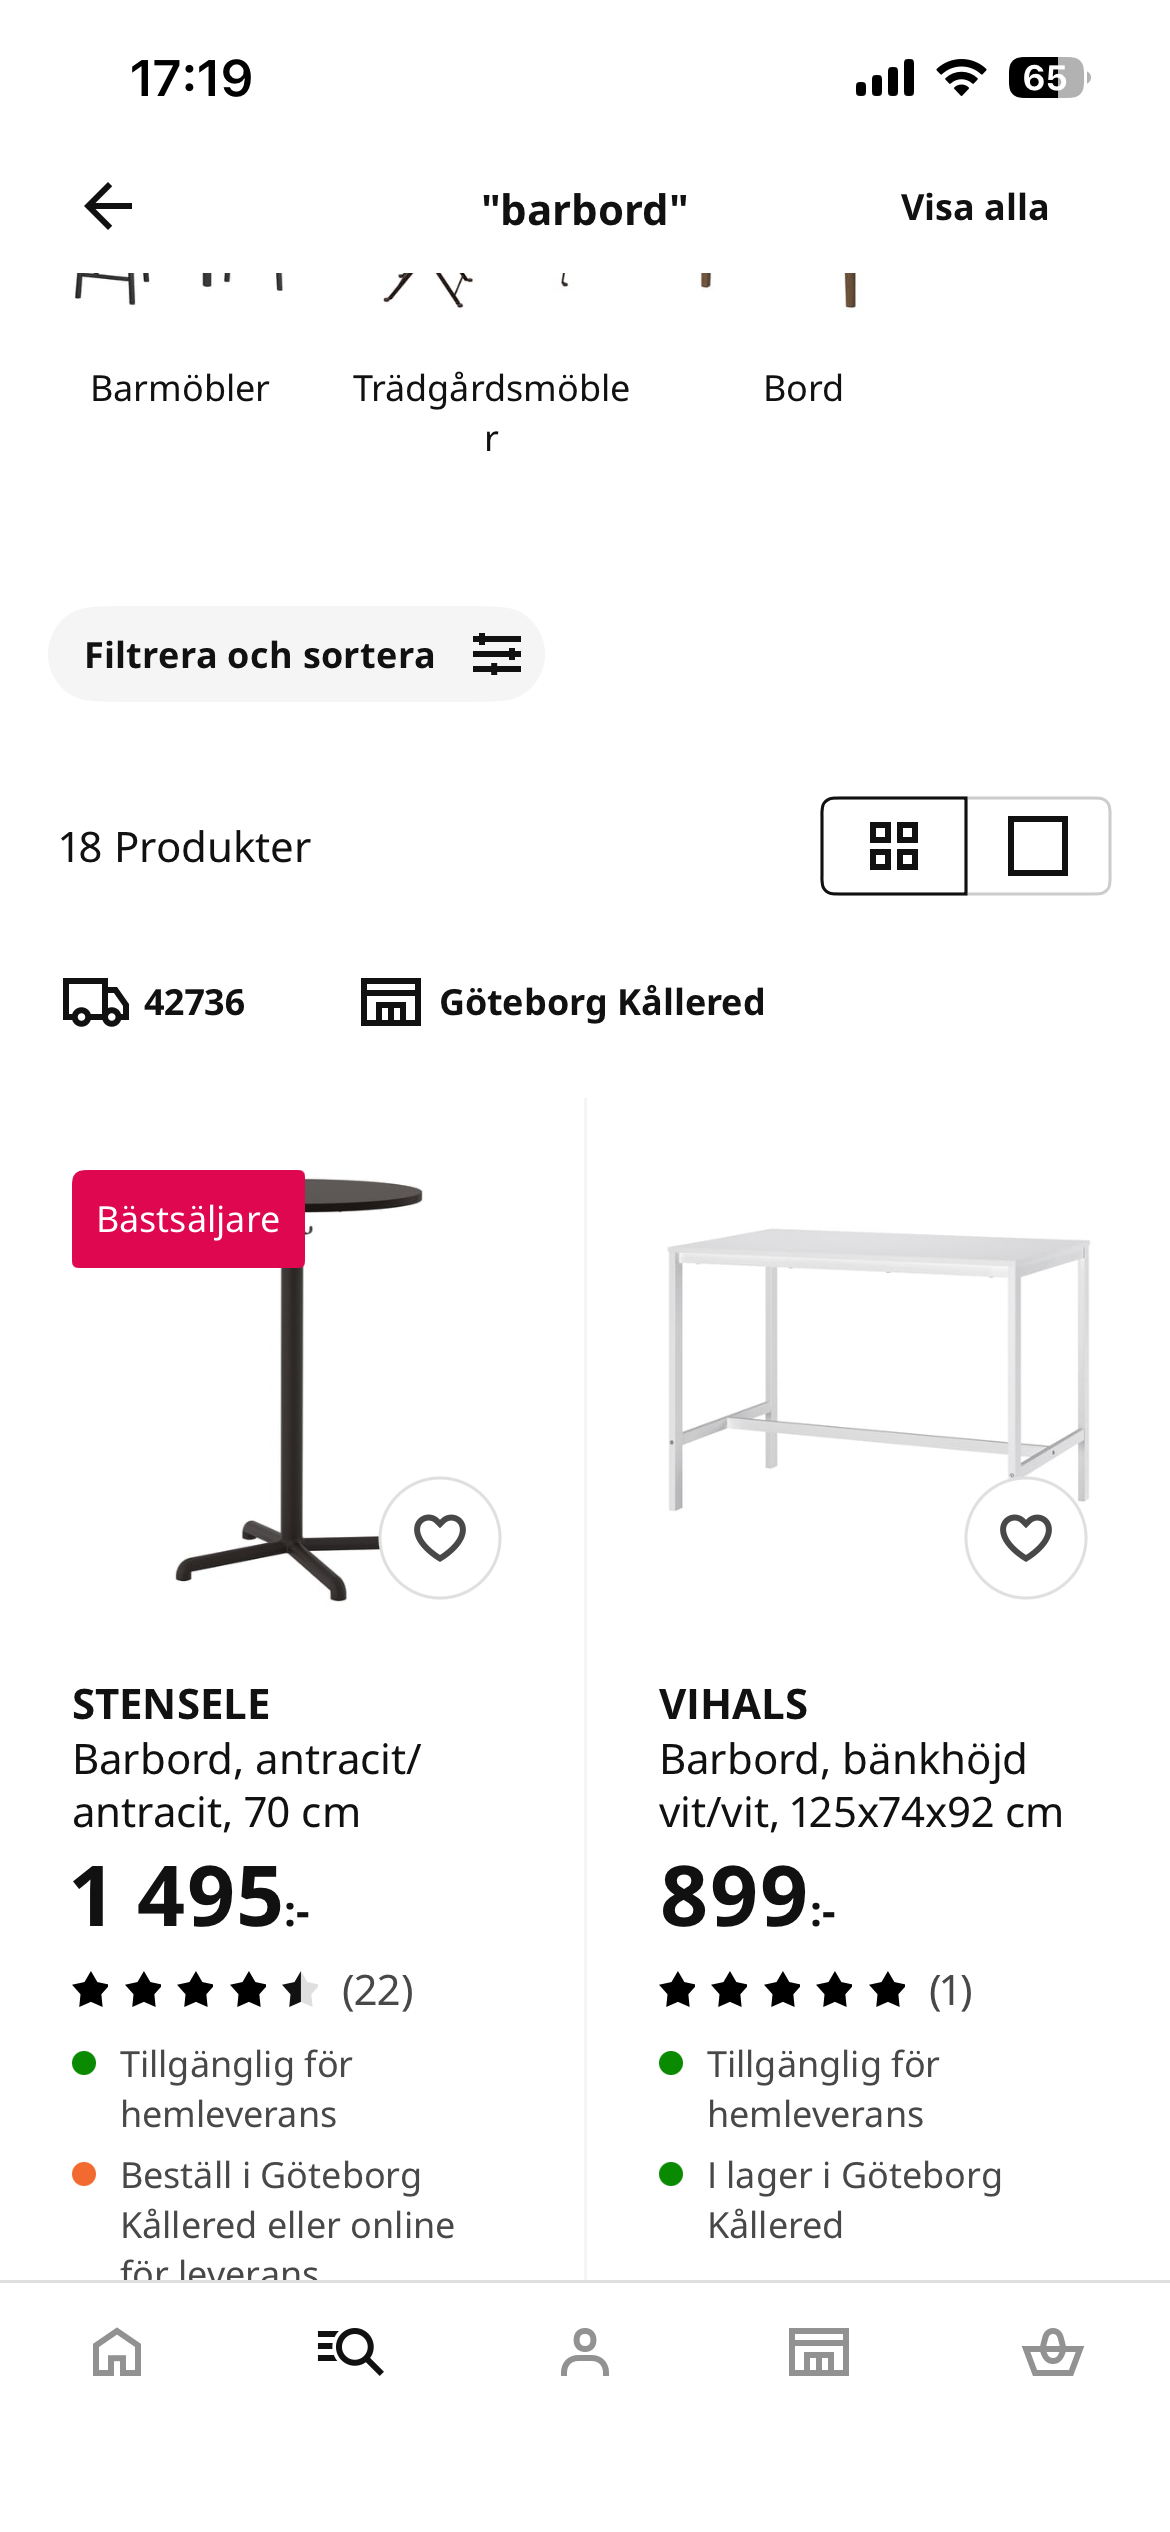The image size is (1170, 2532).
Task: Change delivery postcode 42736
Action: [x=194, y=1002]
